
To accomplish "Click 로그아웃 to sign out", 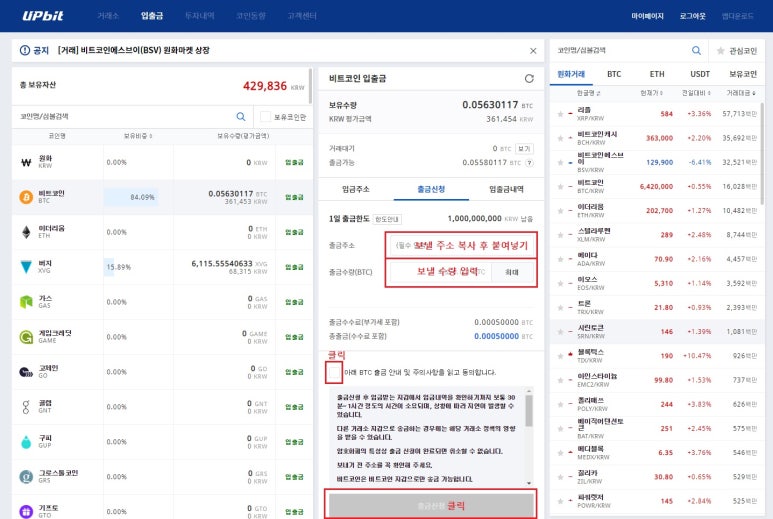I will [x=693, y=16].
